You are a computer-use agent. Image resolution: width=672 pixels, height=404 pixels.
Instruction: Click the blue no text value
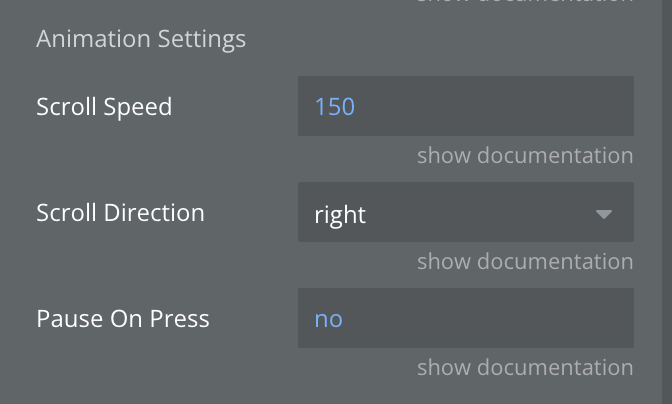[x=328, y=319]
